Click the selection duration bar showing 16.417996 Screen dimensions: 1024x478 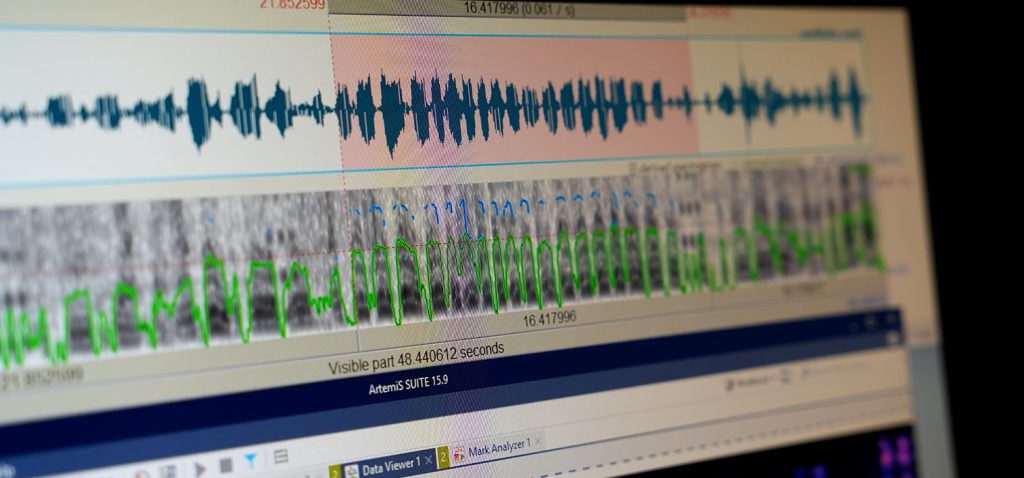click(505, 7)
